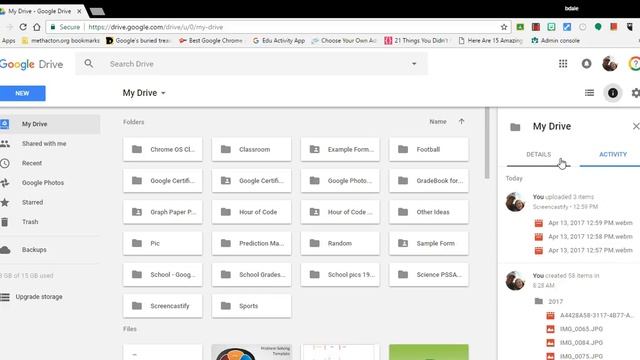Open Google's buried trea... bookmark

click(x=138, y=41)
